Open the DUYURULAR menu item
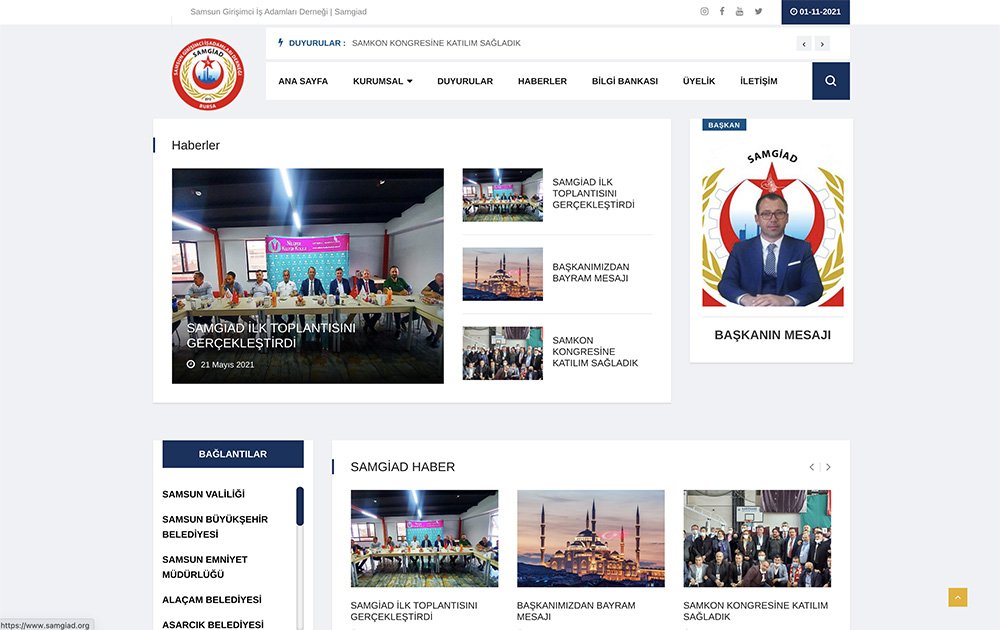 pos(465,81)
